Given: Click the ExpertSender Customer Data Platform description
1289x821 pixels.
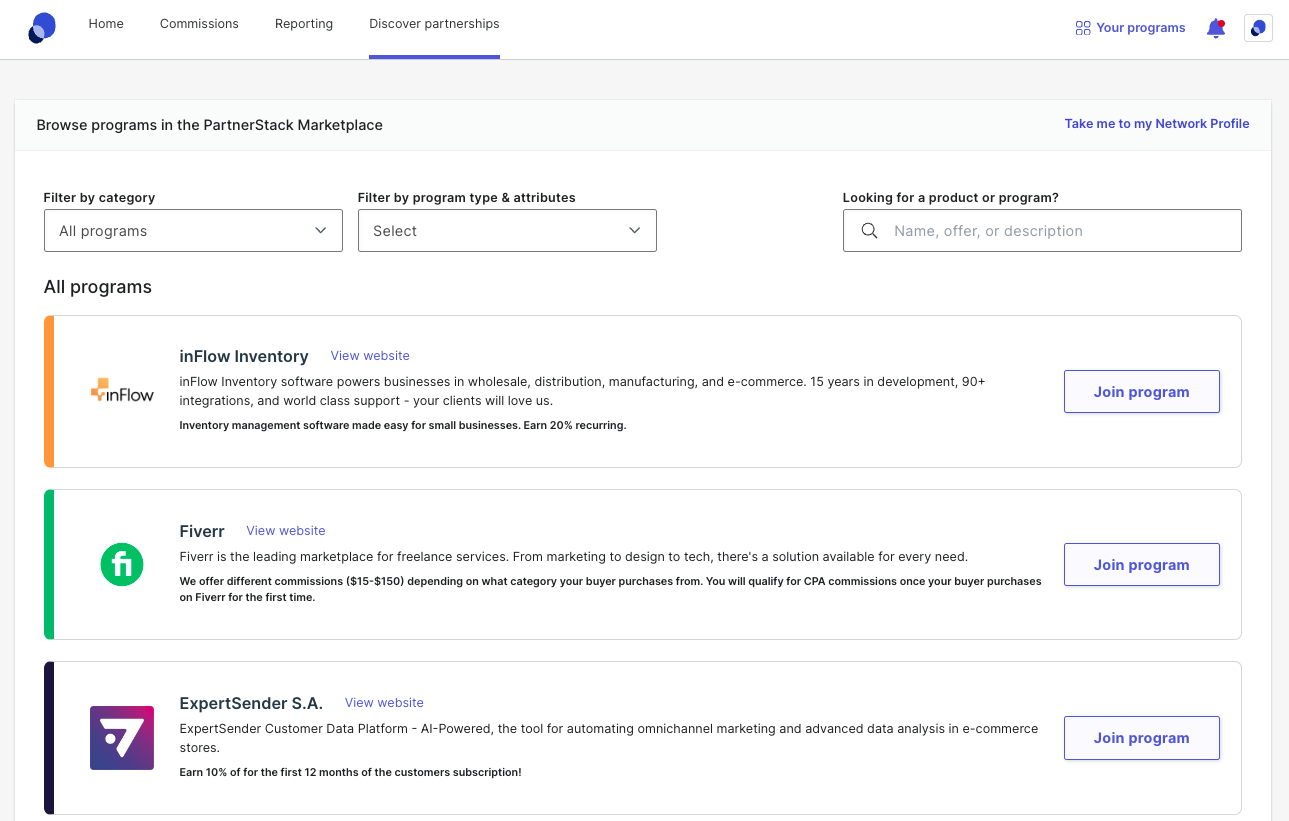Looking at the screenshot, I should pyautogui.click(x=609, y=738).
